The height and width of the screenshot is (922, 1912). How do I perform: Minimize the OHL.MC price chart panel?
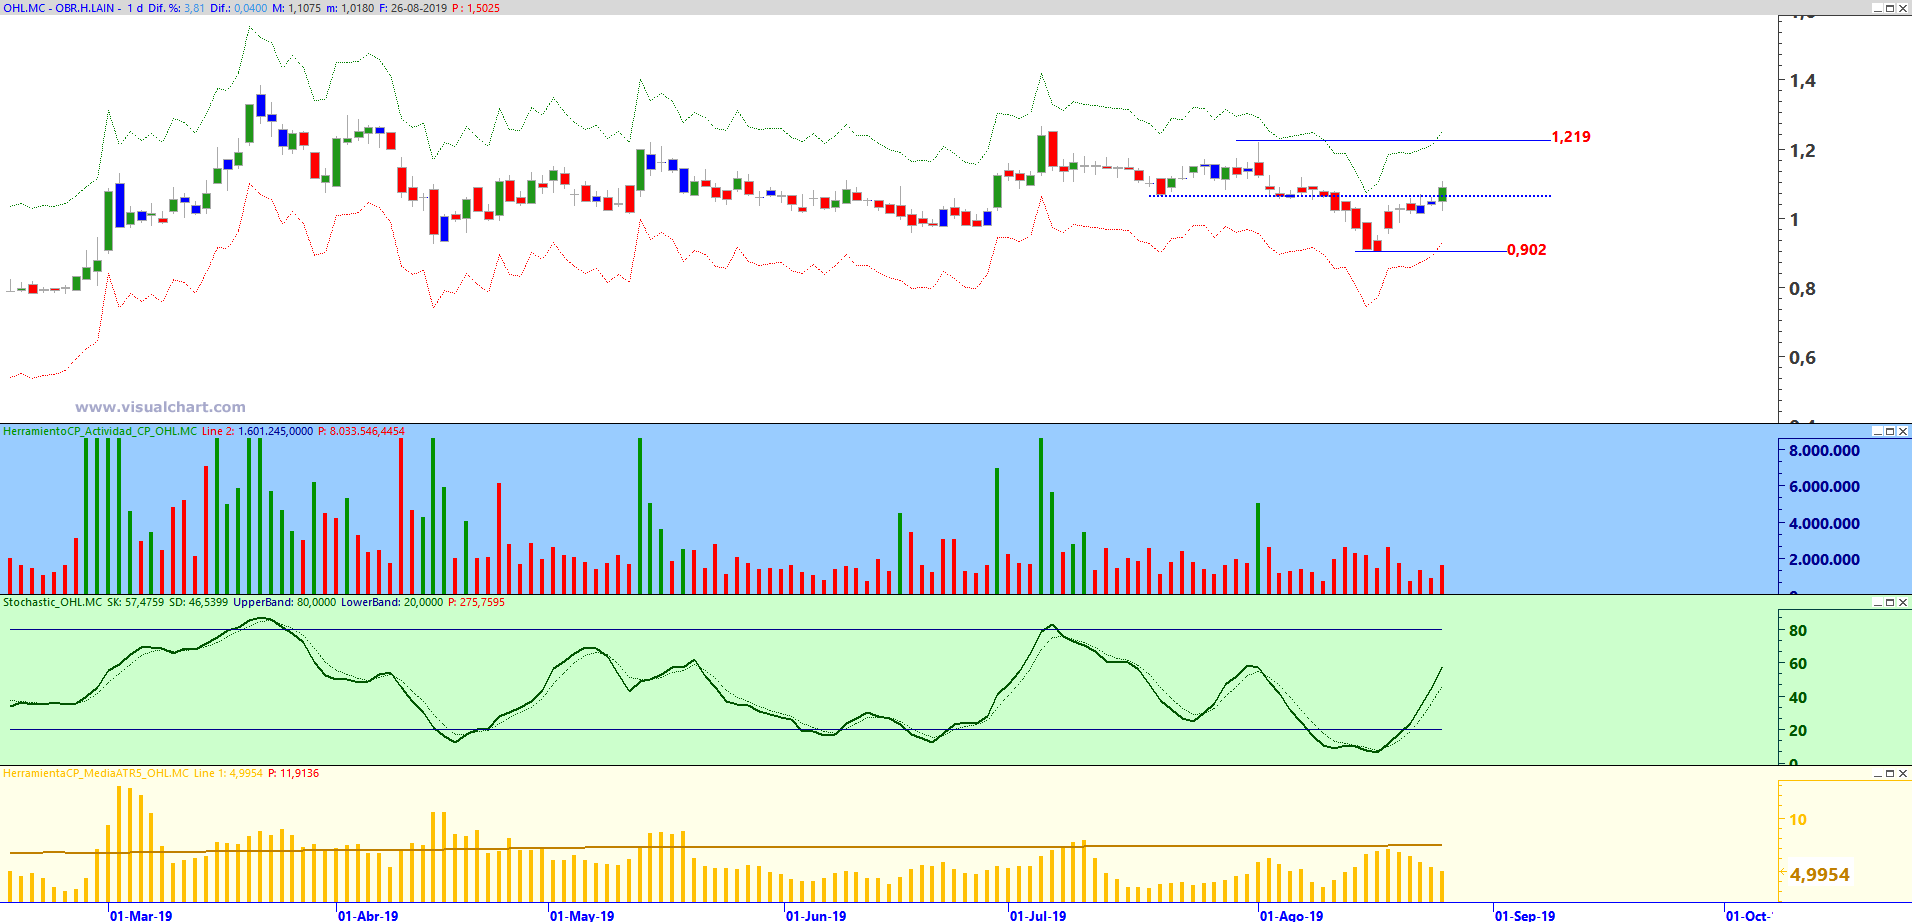1877,8
